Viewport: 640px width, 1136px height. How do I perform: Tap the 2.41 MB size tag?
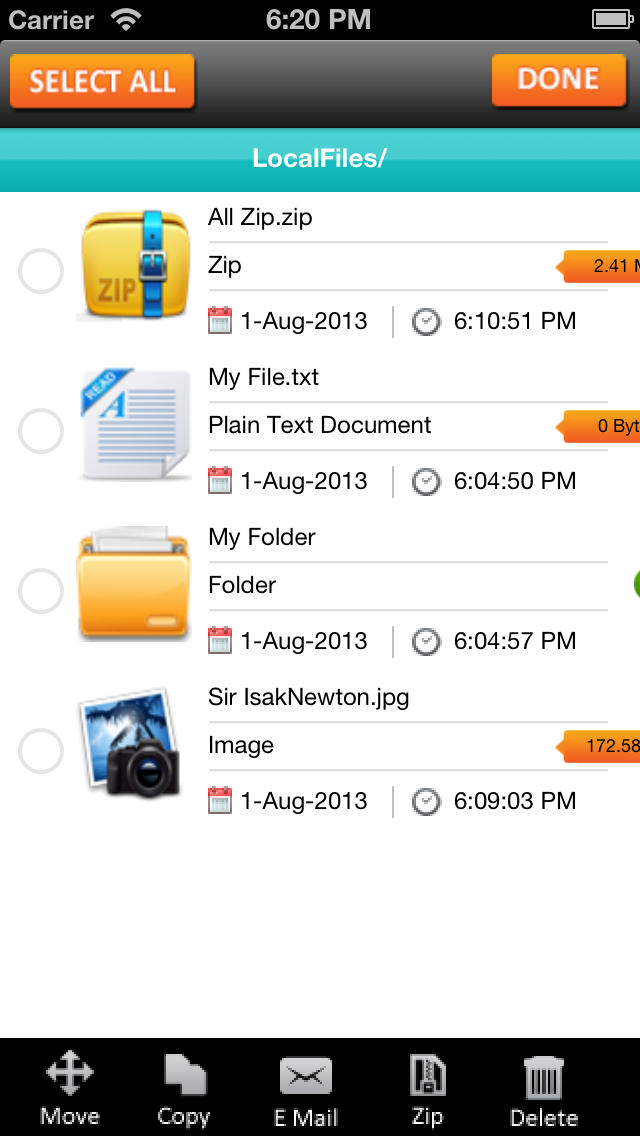tap(599, 266)
